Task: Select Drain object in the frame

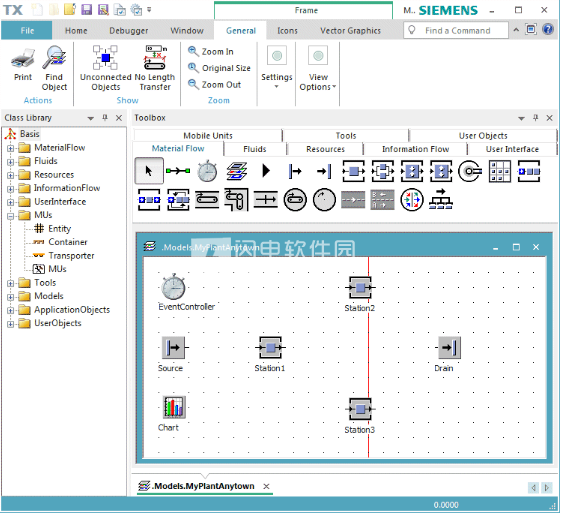Action: point(449,348)
